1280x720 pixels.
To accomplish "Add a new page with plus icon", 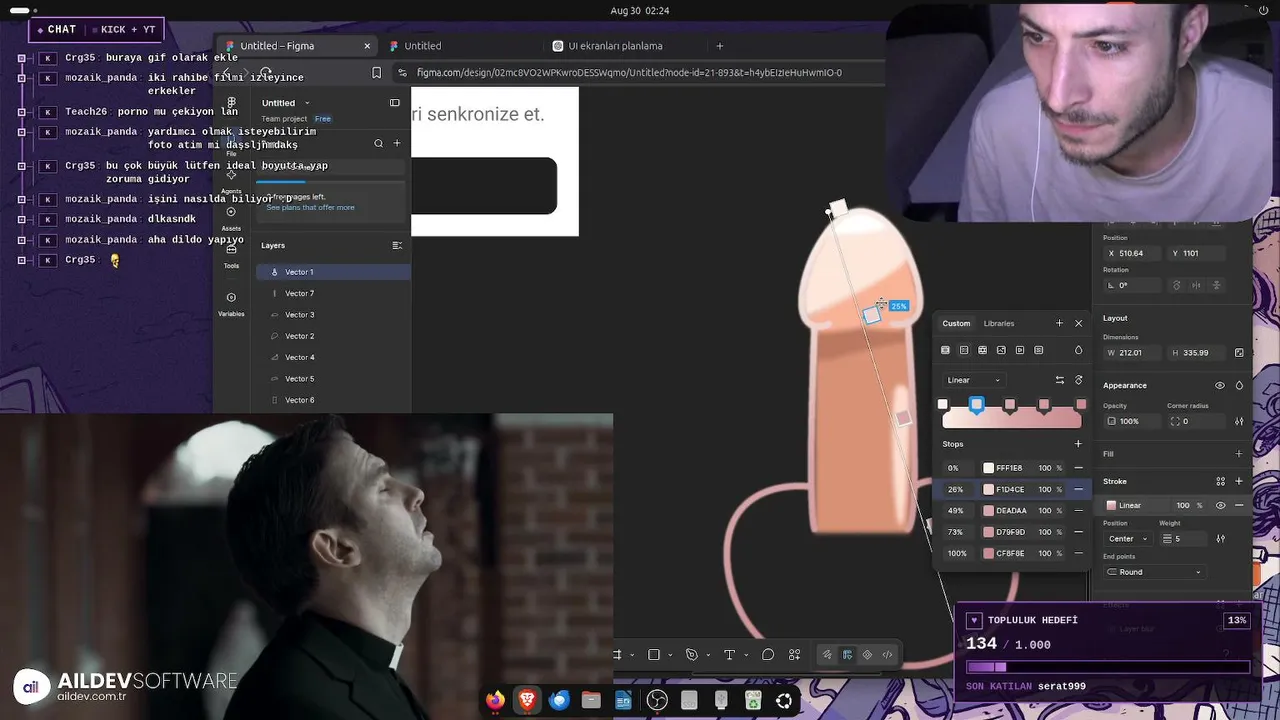I will click(x=397, y=143).
